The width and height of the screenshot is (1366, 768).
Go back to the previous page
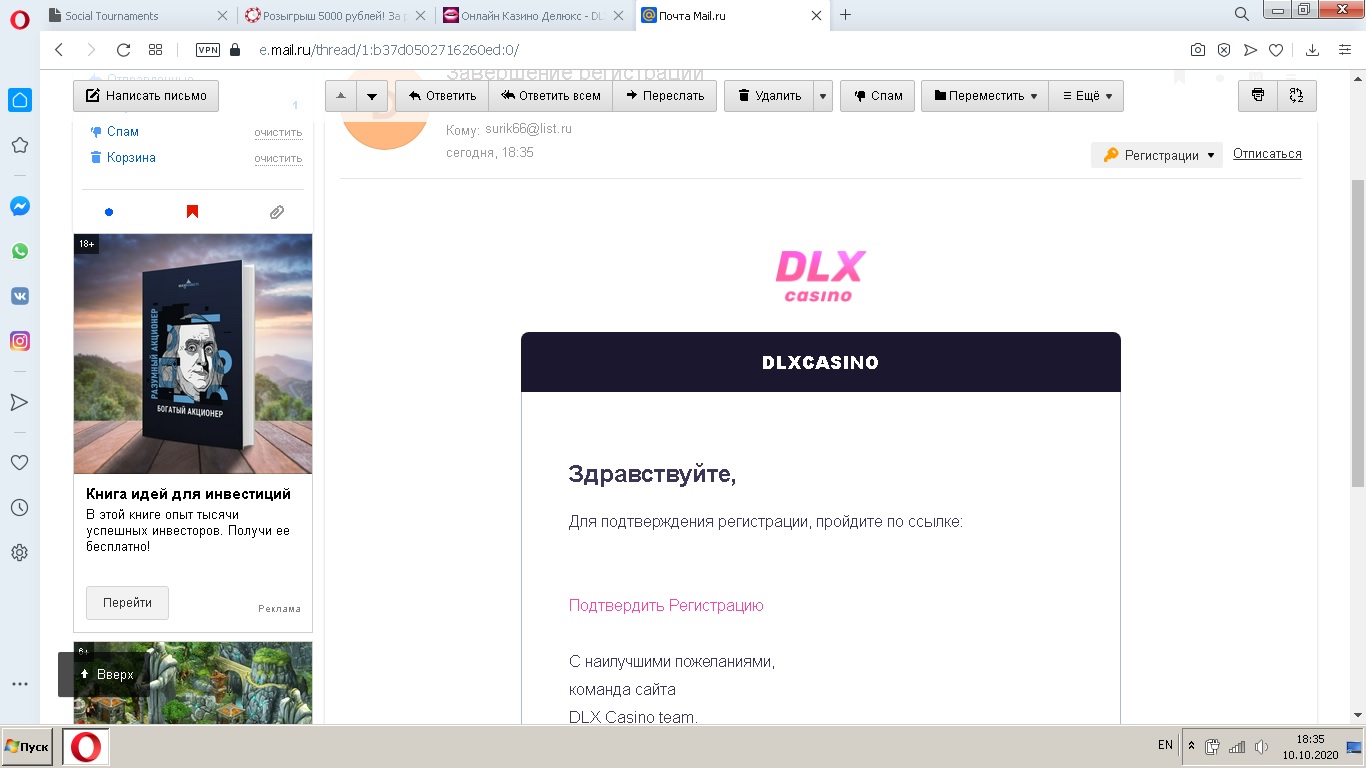pos(59,50)
